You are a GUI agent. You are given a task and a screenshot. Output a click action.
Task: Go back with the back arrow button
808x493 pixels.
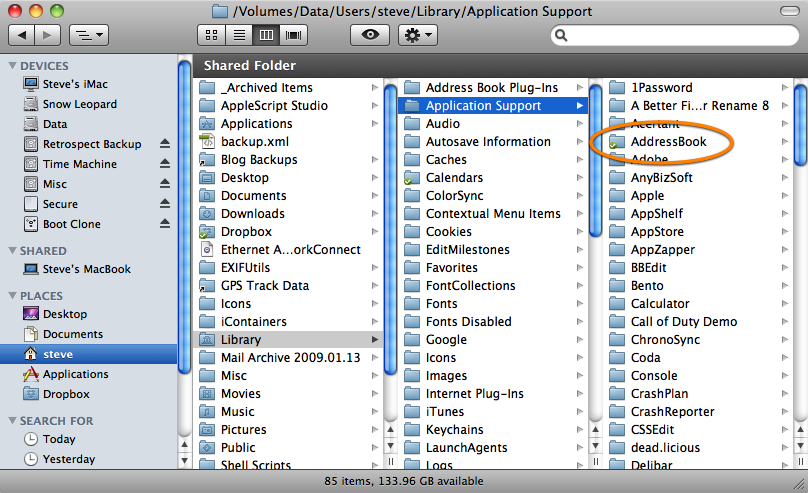[x=22, y=35]
